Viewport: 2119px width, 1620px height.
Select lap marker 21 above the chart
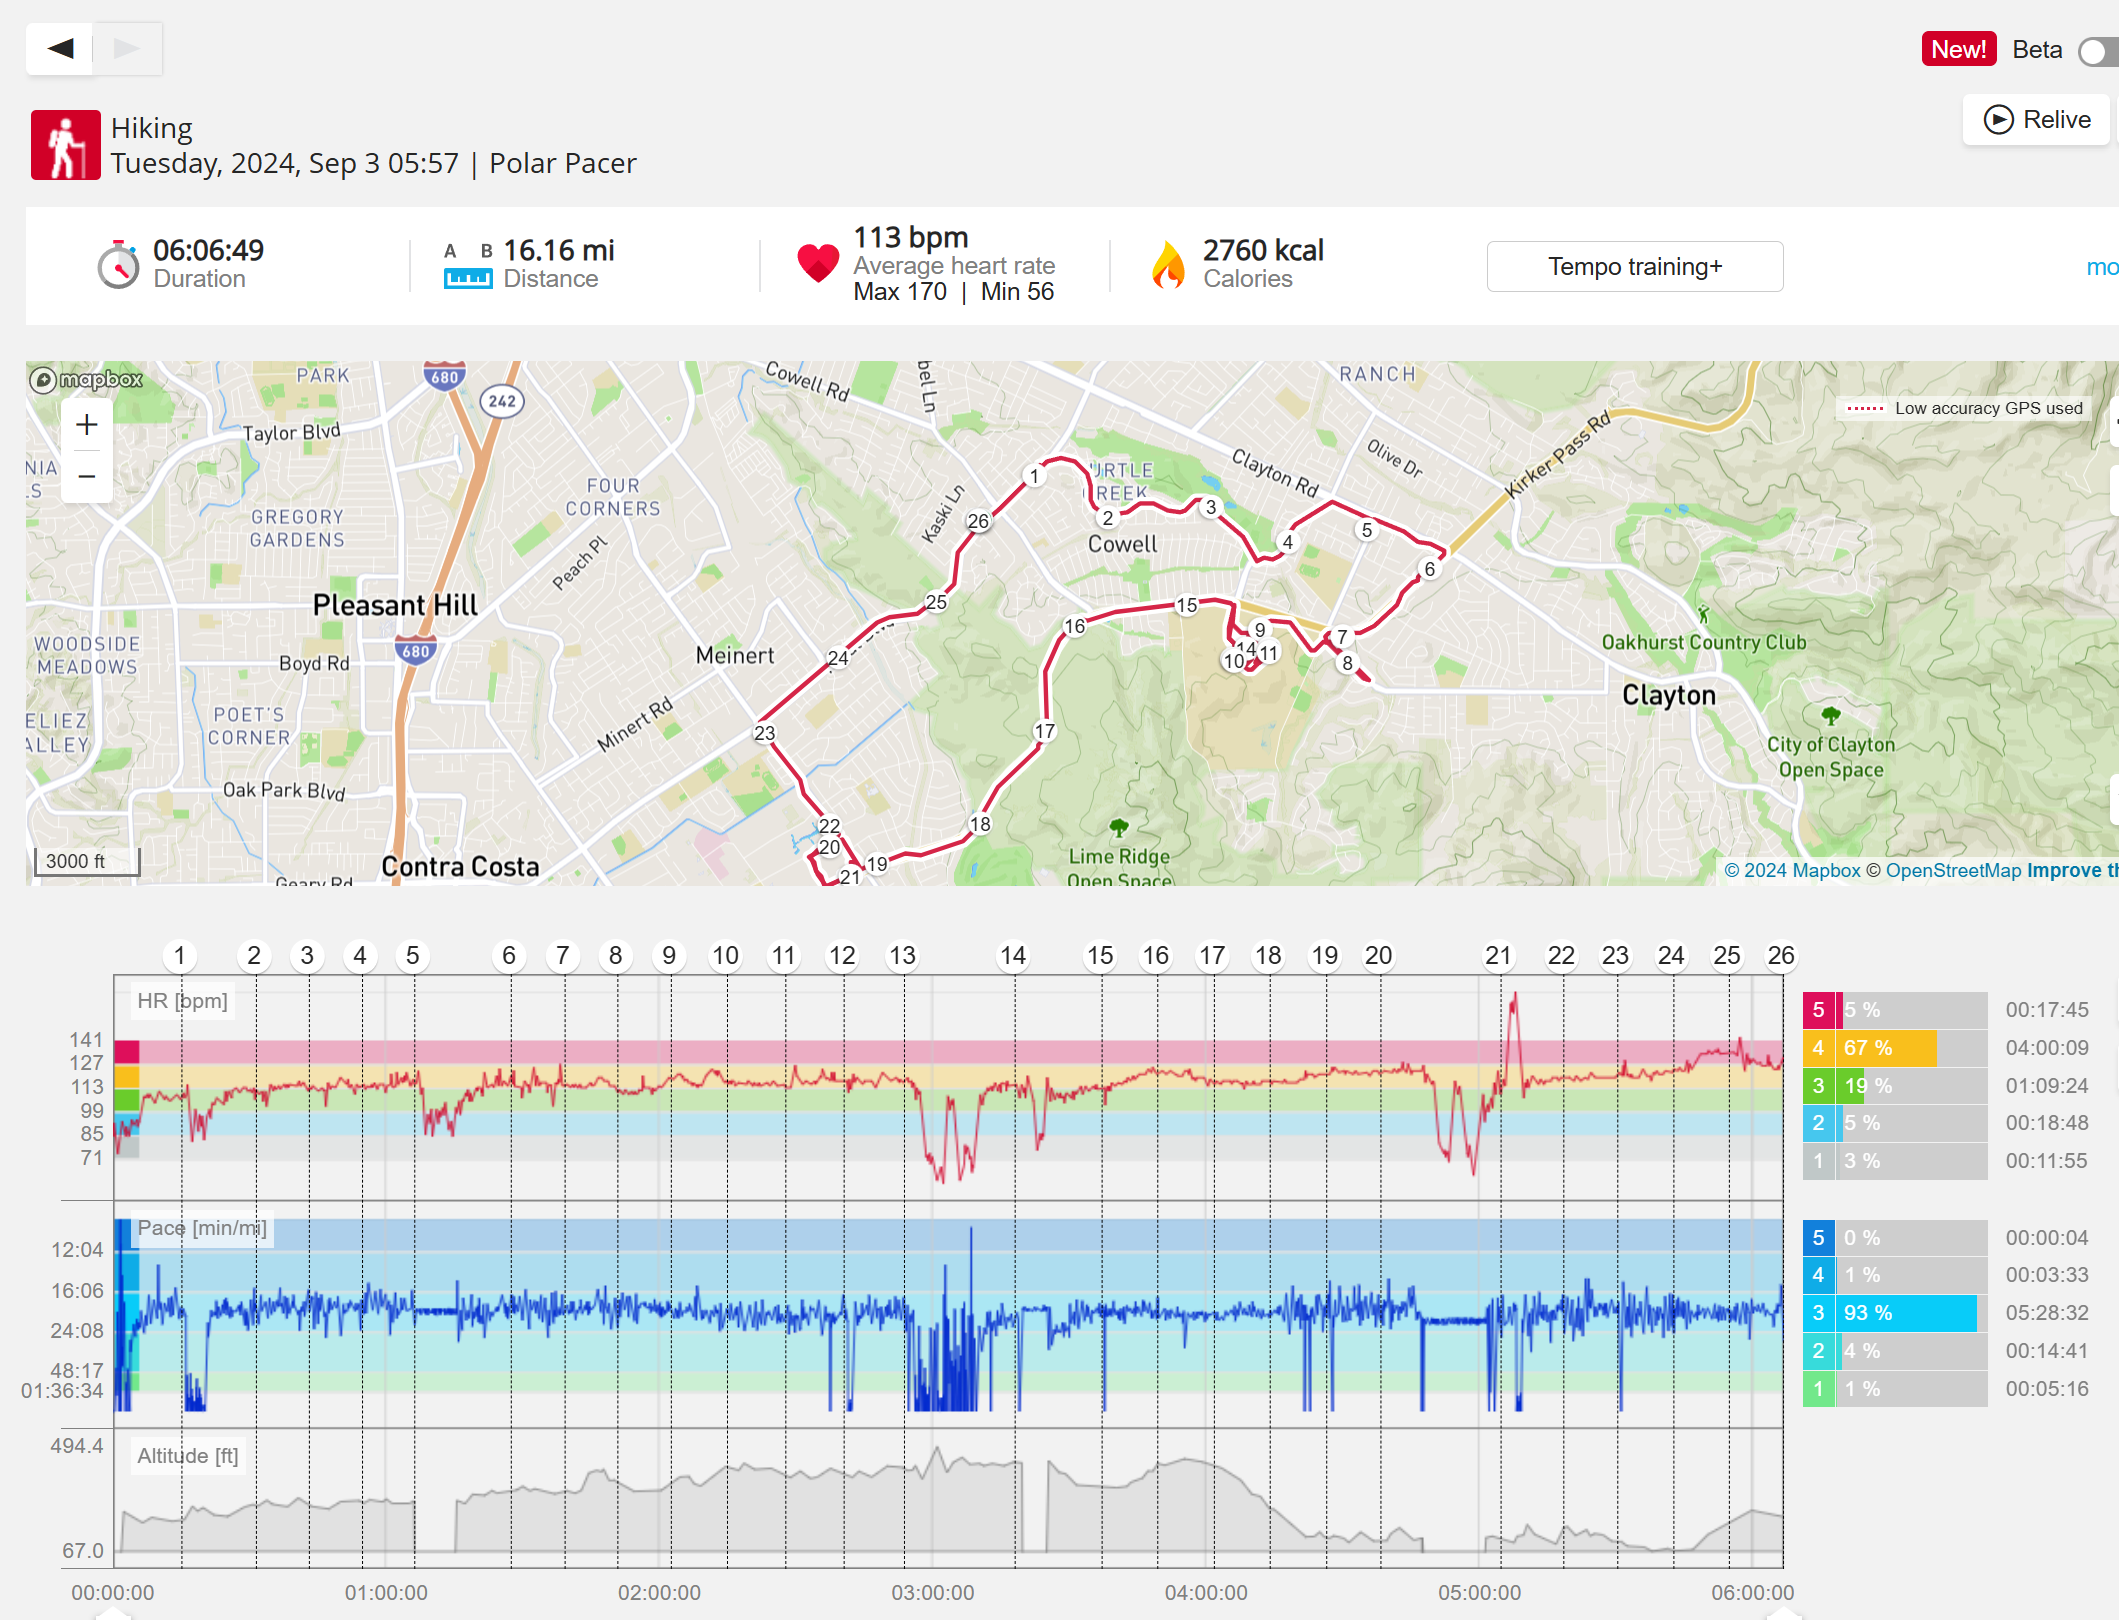pyautogui.click(x=1497, y=956)
